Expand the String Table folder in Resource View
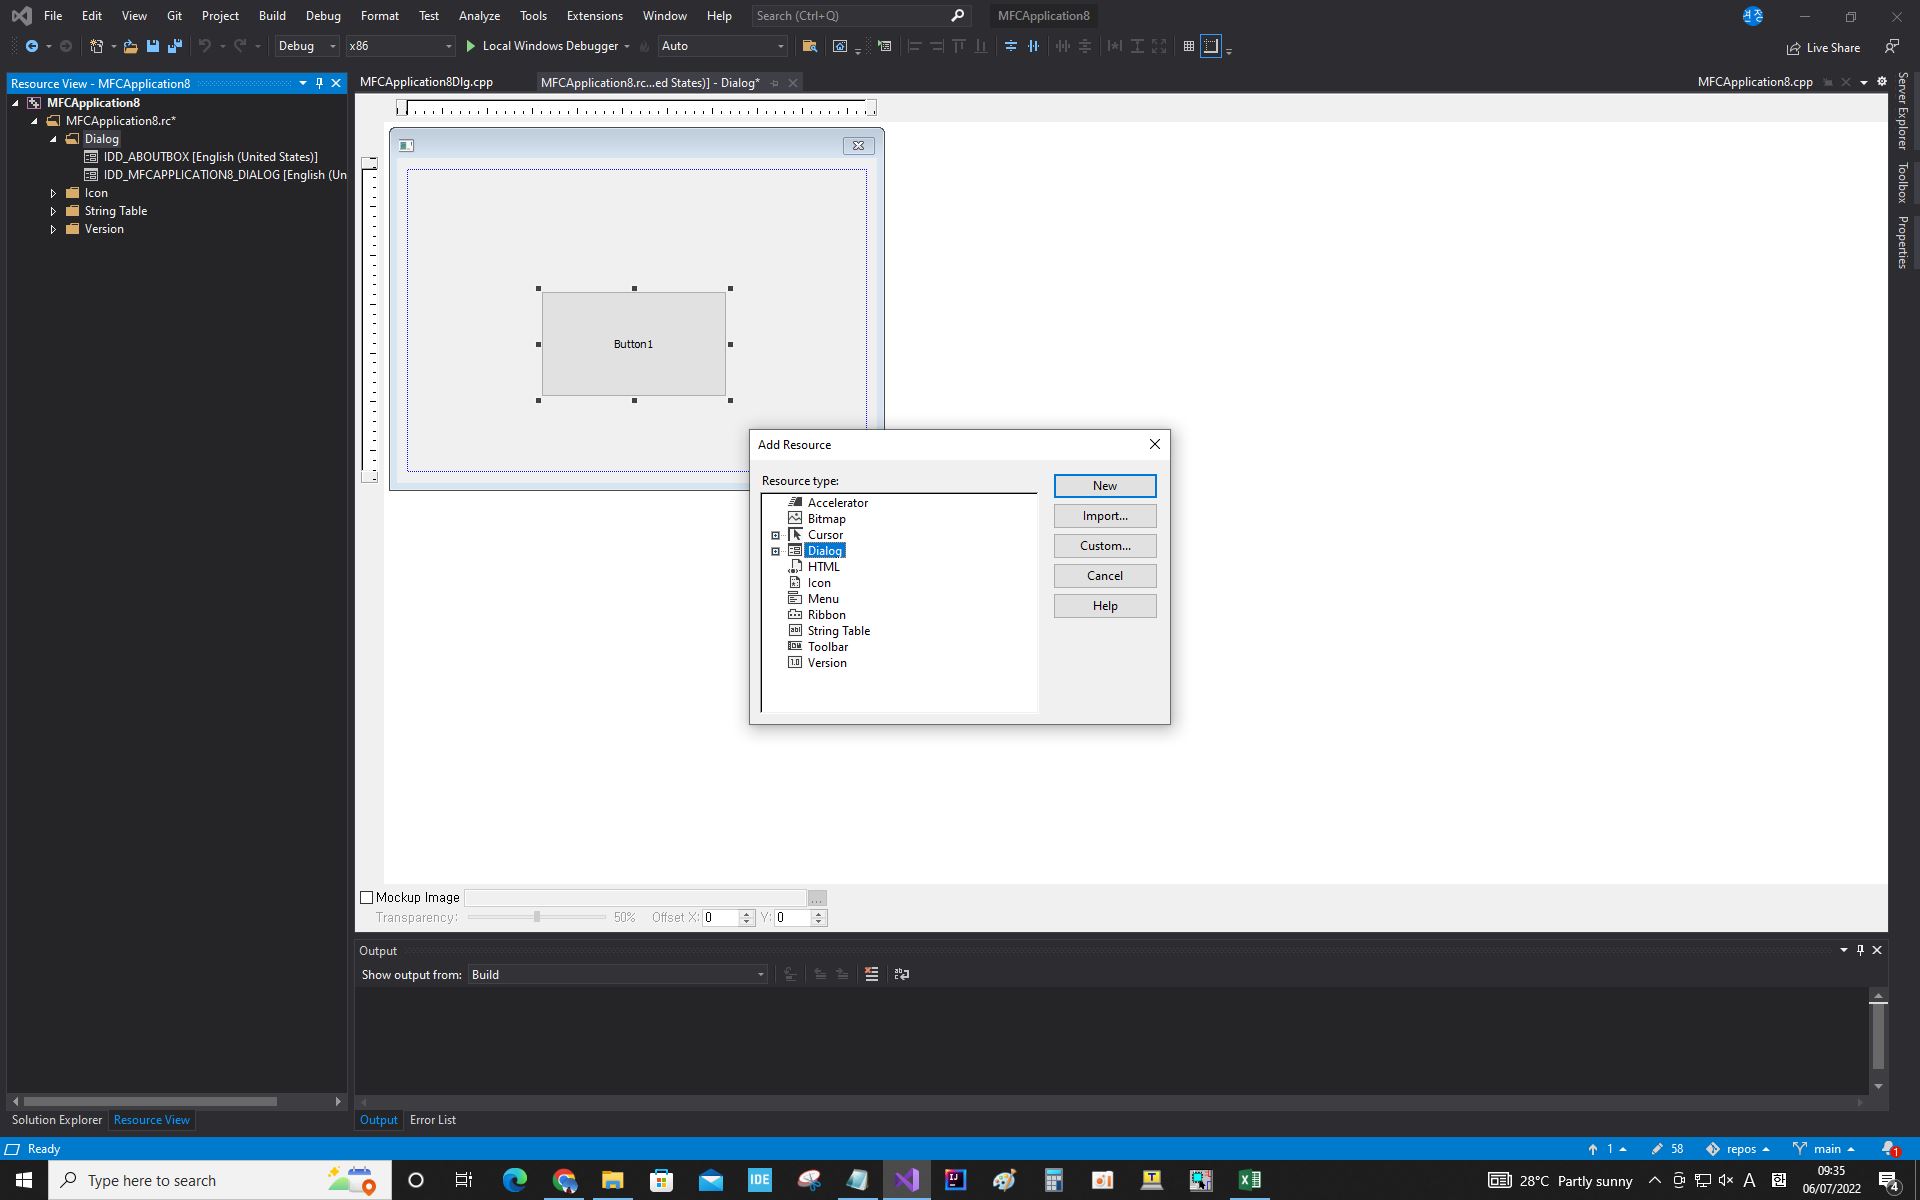The width and height of the screenshot is (1920, 1200). [53, 211]
